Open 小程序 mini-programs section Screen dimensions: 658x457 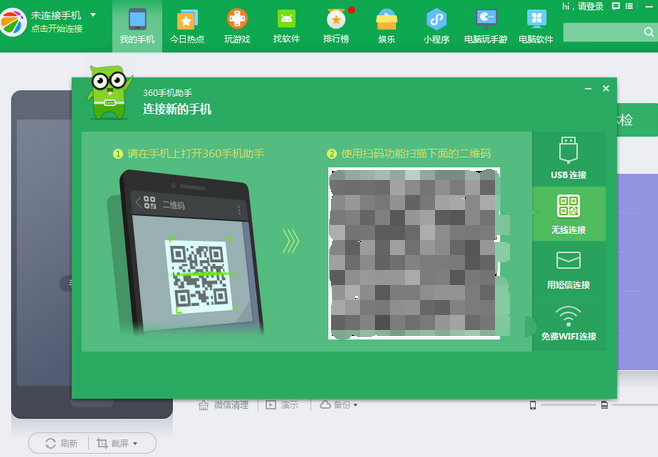pos(436,26)
